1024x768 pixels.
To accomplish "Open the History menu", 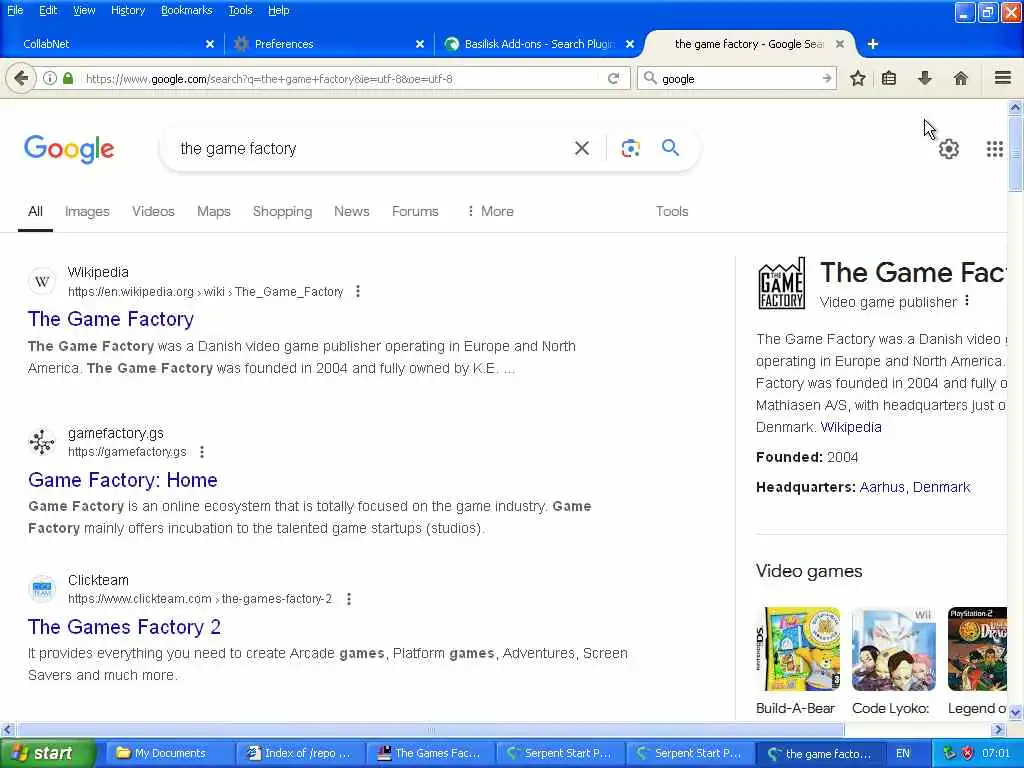I will click(x=128, y=10).
